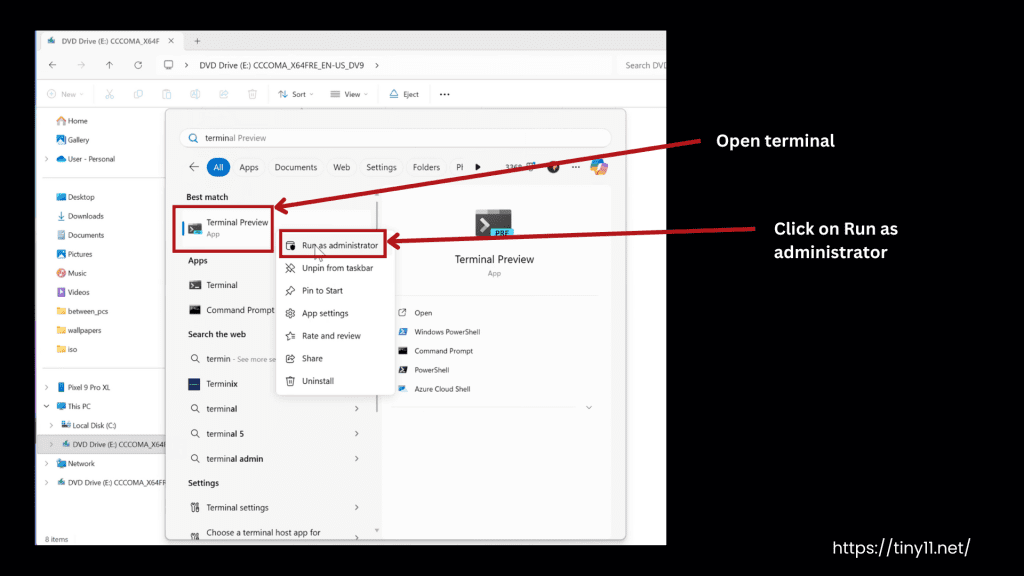Image resolution: width=1024 pixels, height=576 pixels.
Task: Select Uninstall in the context menu
Action: click(x=318, y=381)
